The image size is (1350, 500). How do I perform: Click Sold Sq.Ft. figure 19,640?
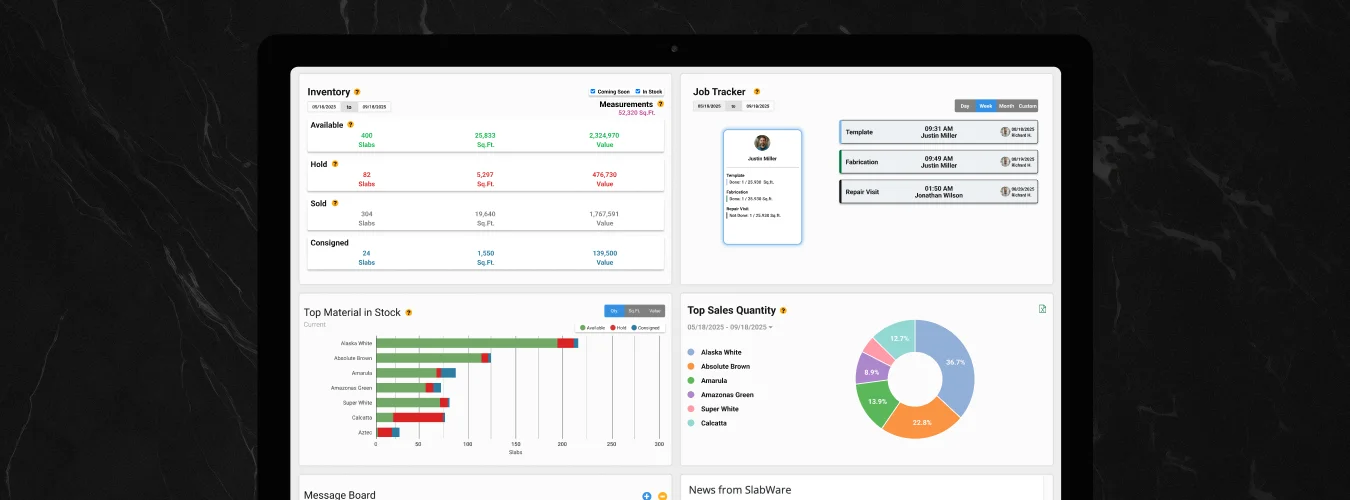click(x=485, y=213)
